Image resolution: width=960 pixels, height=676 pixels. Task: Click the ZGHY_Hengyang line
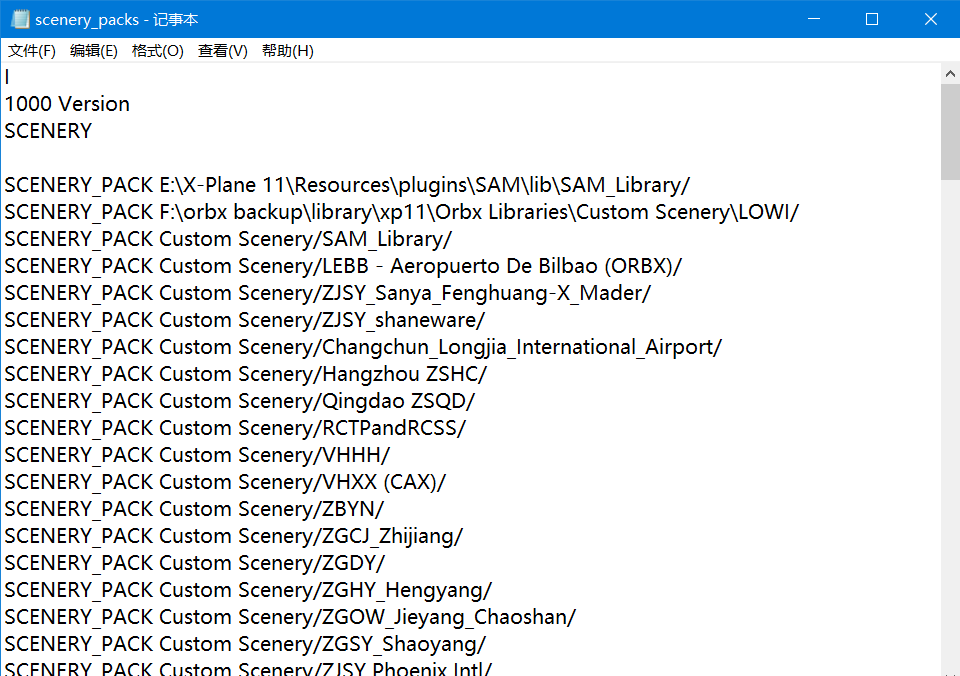click(249, 589)
